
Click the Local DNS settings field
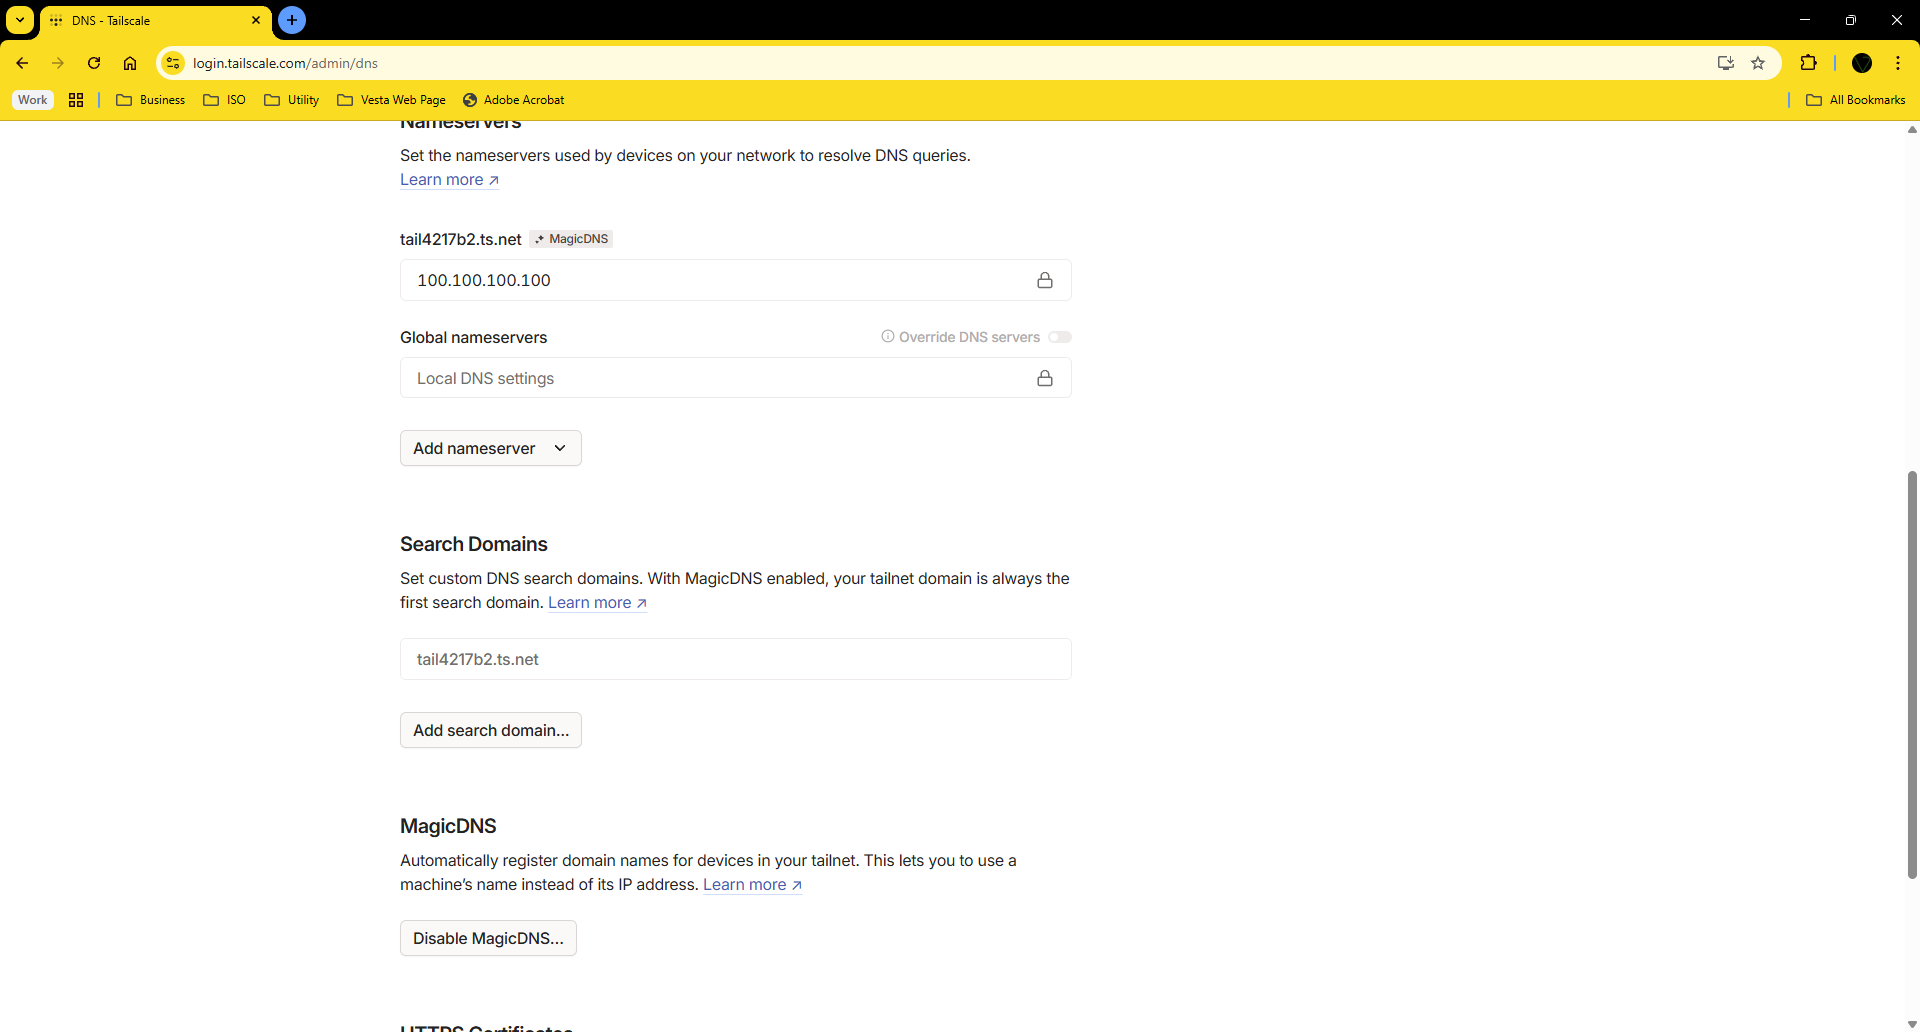pyautogui.click(x=736, y=378)
